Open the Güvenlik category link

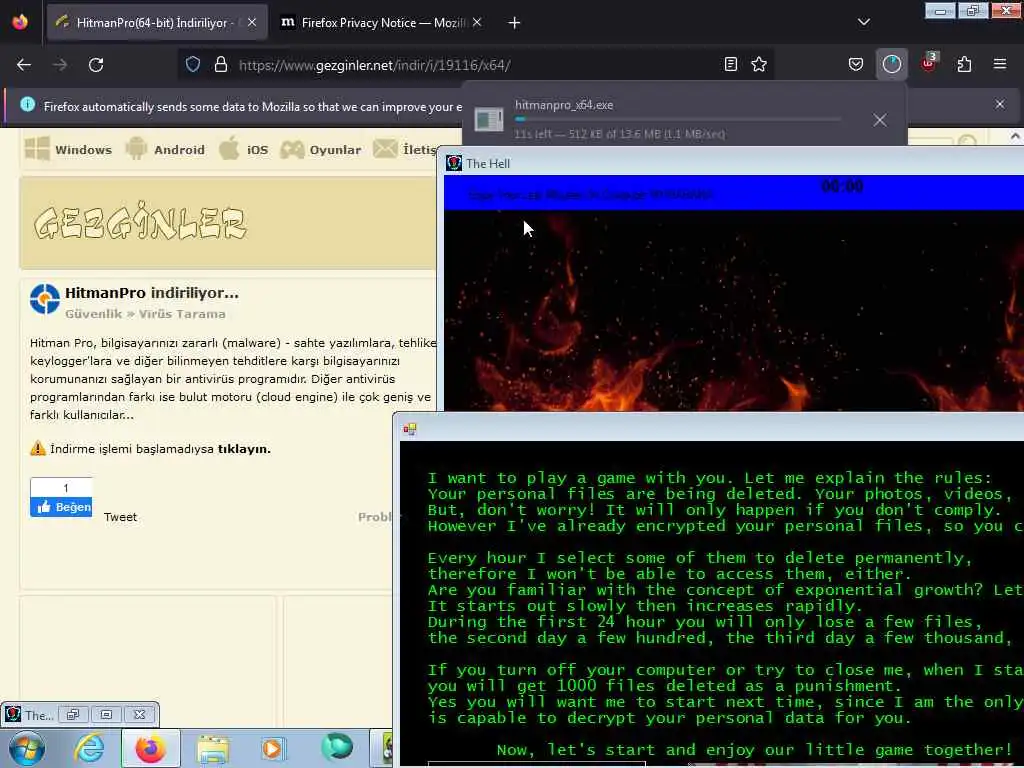click(x=93, y=314)
